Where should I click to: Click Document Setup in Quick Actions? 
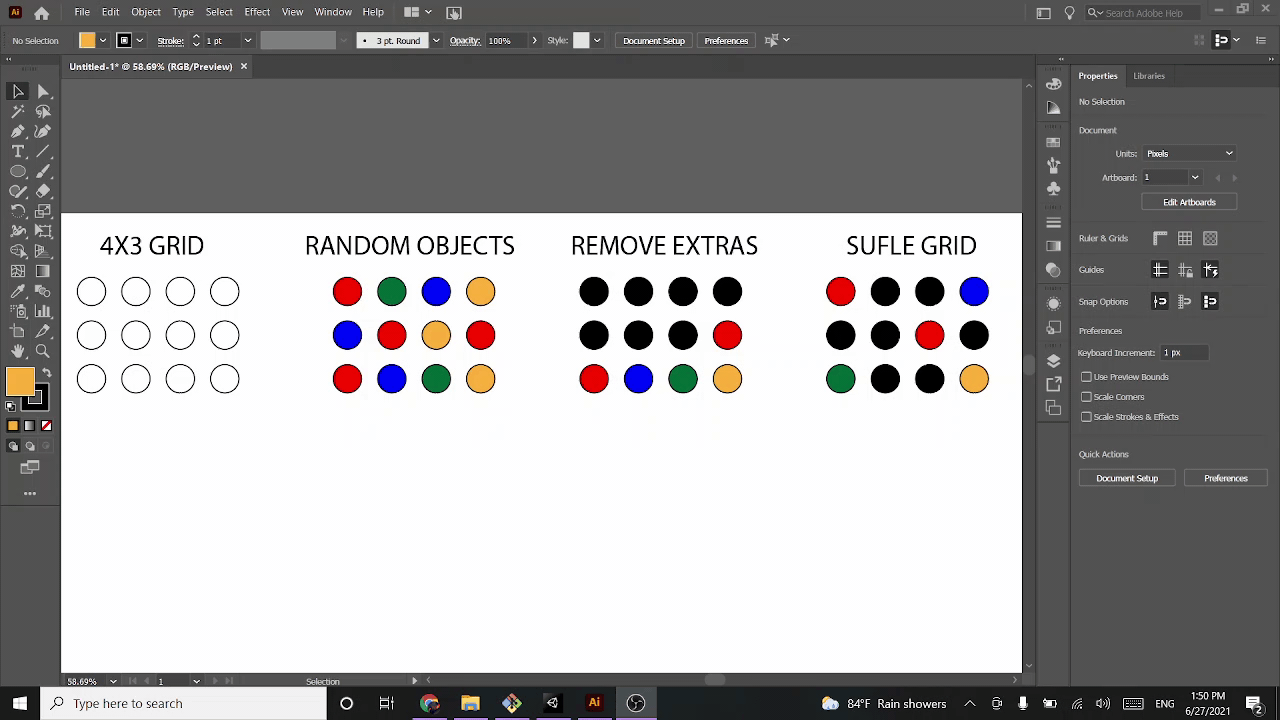[x=1126, y=478]
